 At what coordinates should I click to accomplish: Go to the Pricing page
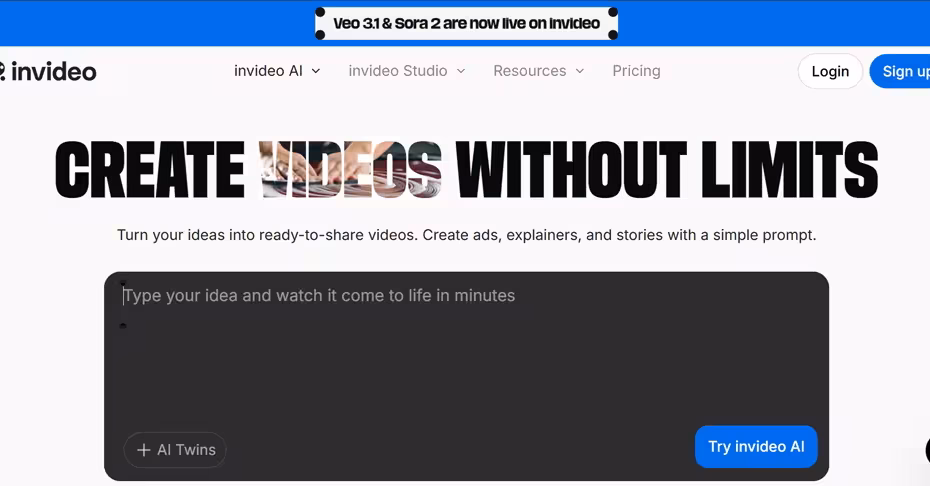[636, 71]
